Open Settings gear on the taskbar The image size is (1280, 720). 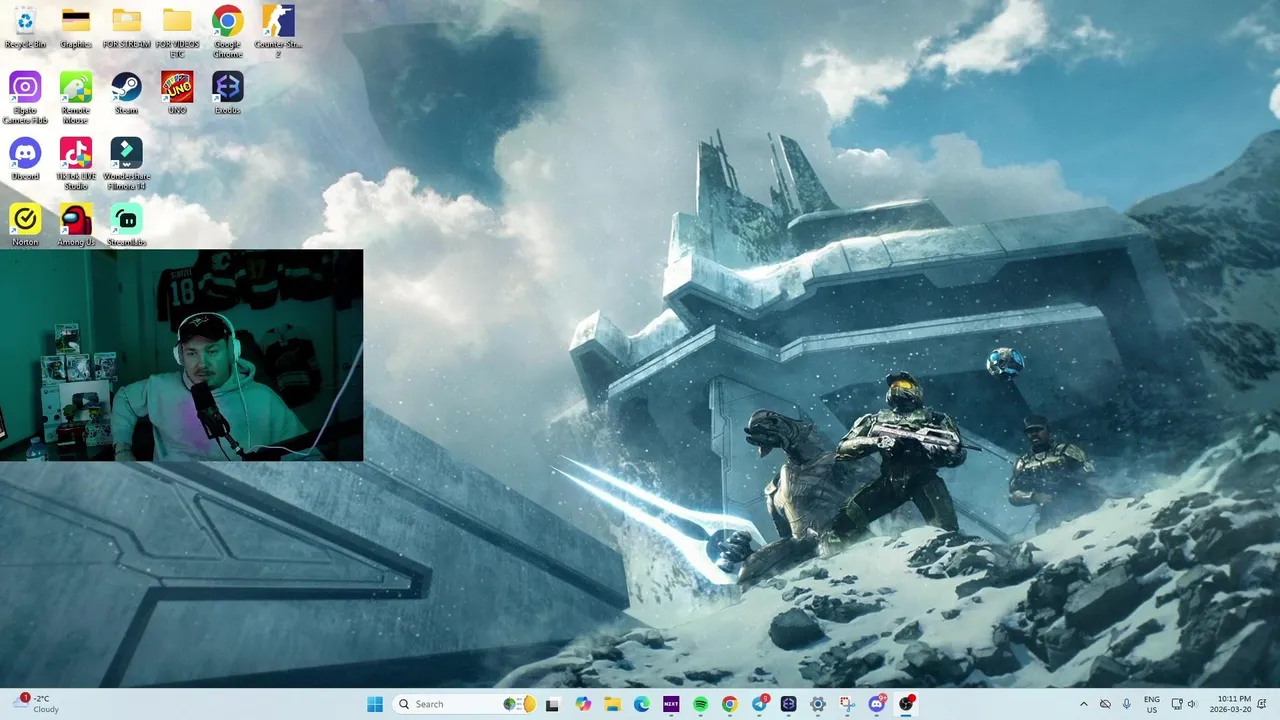pyautogui.click(x=818, y=704)
